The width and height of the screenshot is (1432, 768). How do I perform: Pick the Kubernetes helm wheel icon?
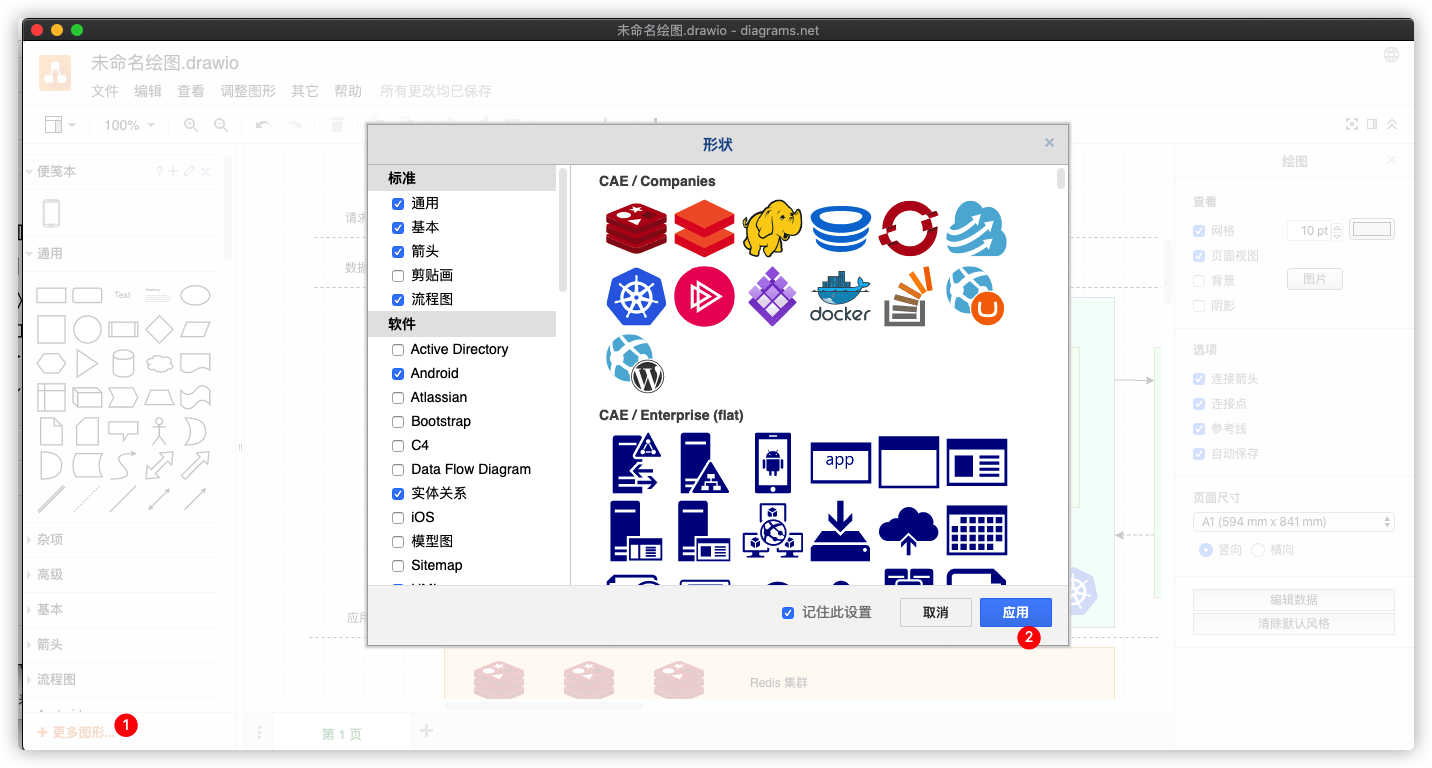636,297
